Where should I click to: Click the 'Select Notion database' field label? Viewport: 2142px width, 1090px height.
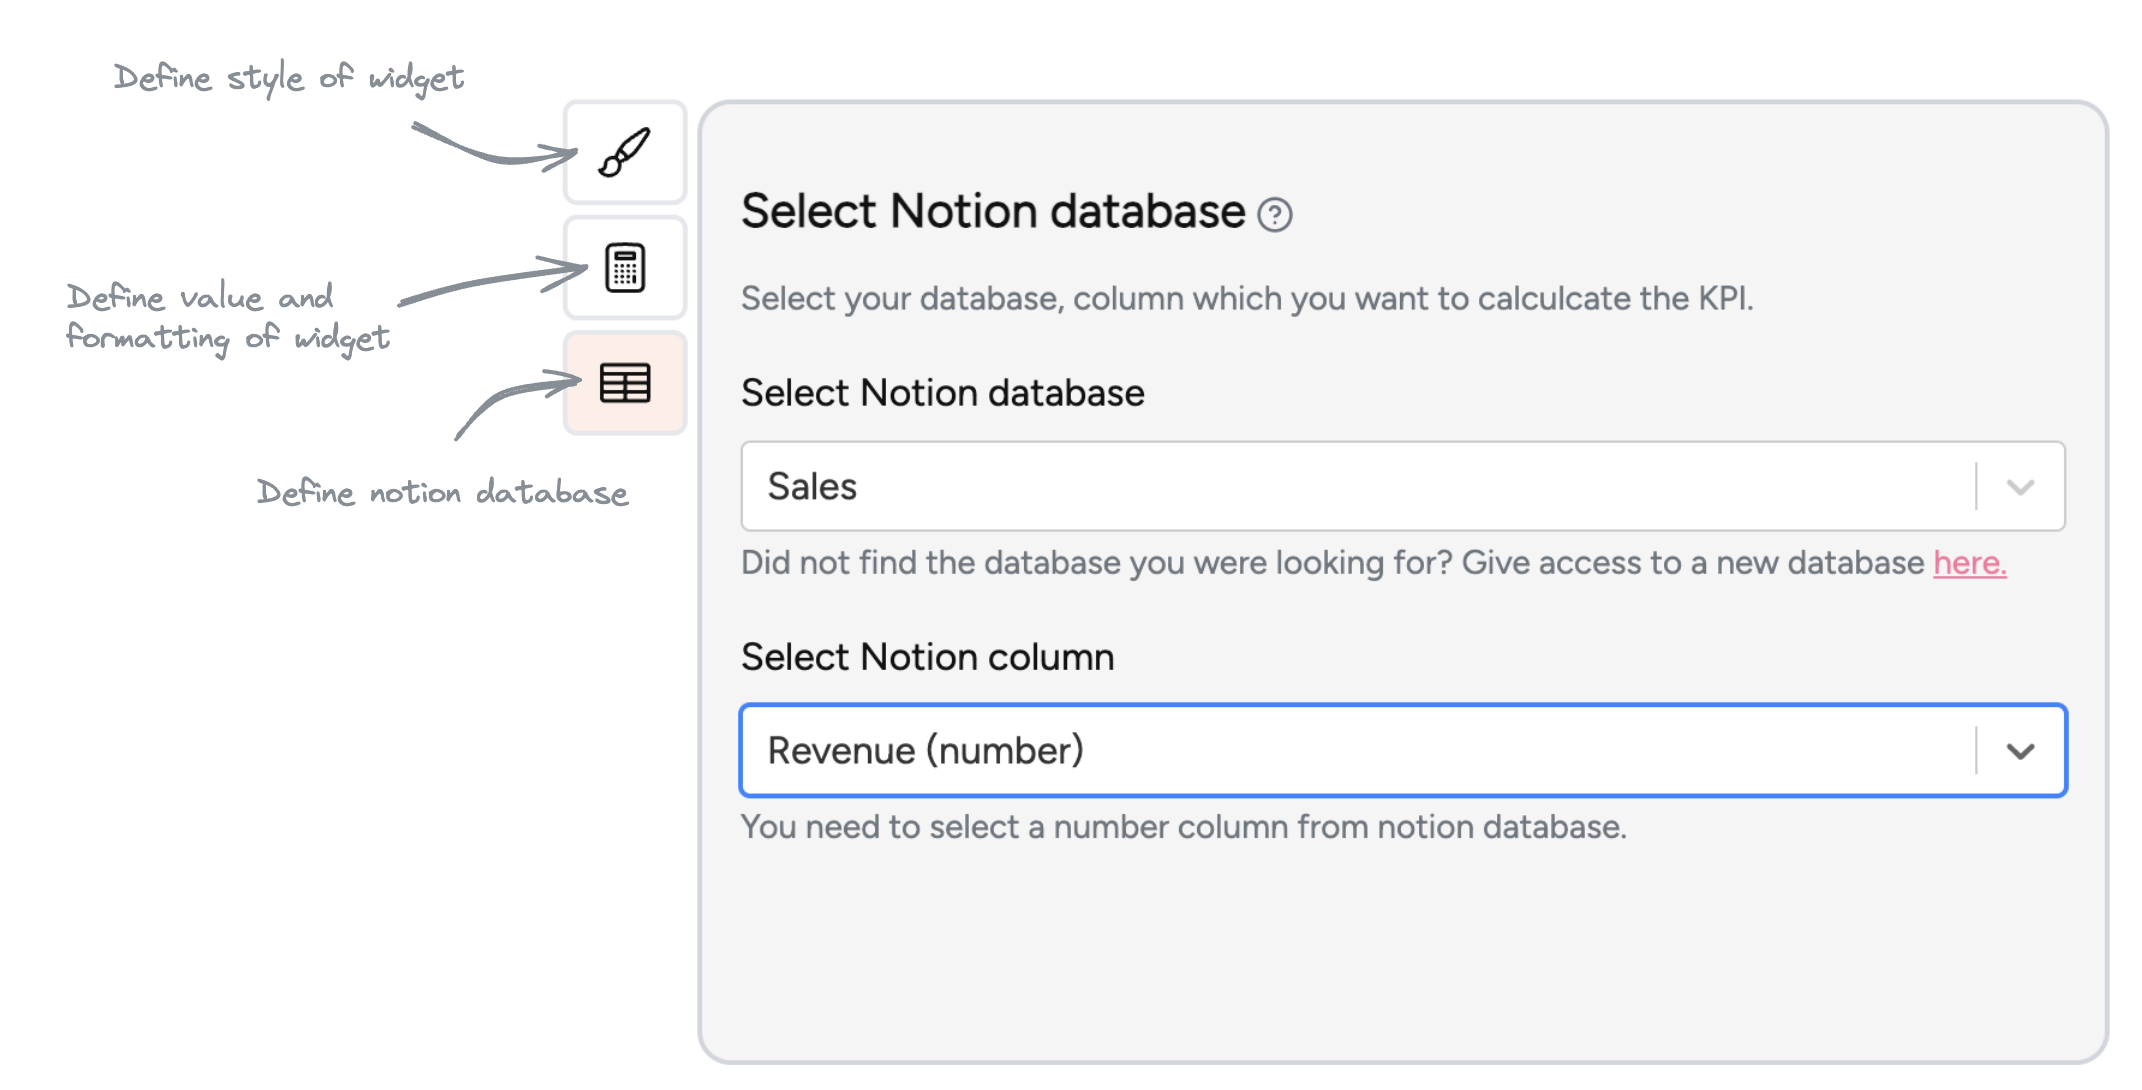click(942, 393)
